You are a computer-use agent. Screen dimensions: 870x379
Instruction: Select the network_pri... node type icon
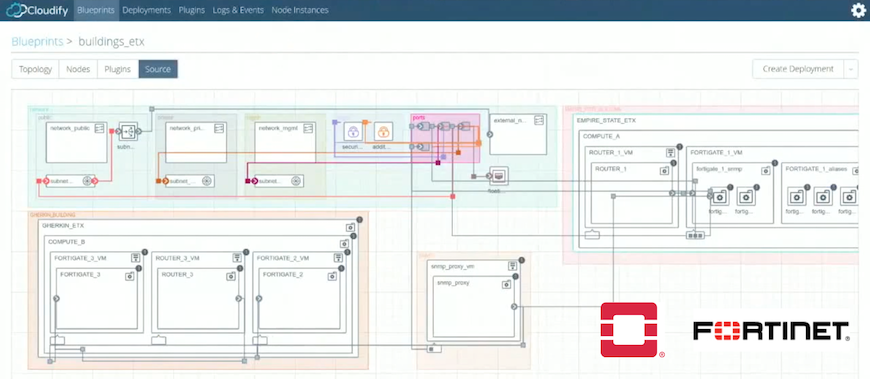219,129
